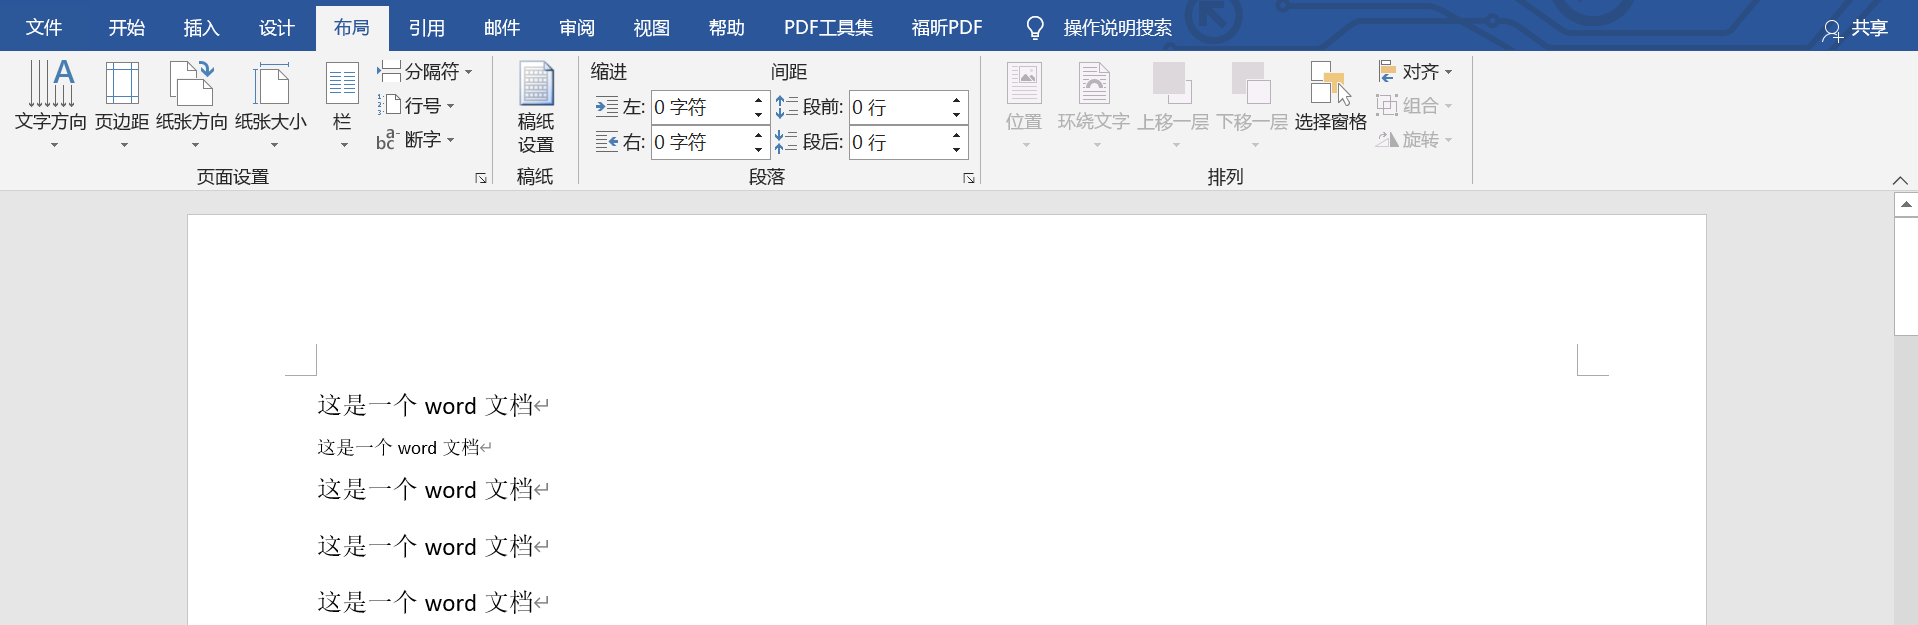Viewport: 1918px width, 625px height.
Task: Open the 页边距 margins tool
Action: (x=122, y=104)
